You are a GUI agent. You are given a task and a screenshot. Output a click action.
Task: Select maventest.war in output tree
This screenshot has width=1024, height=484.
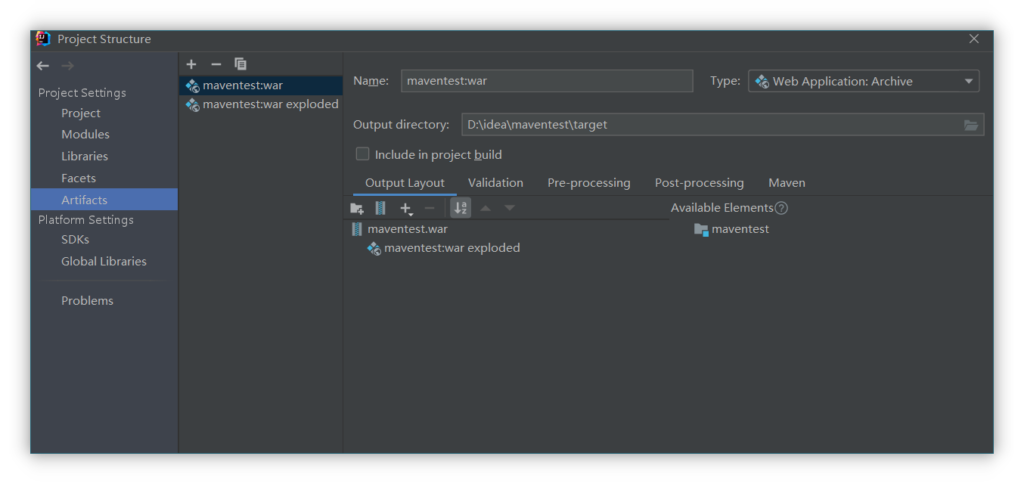point(399,229)
